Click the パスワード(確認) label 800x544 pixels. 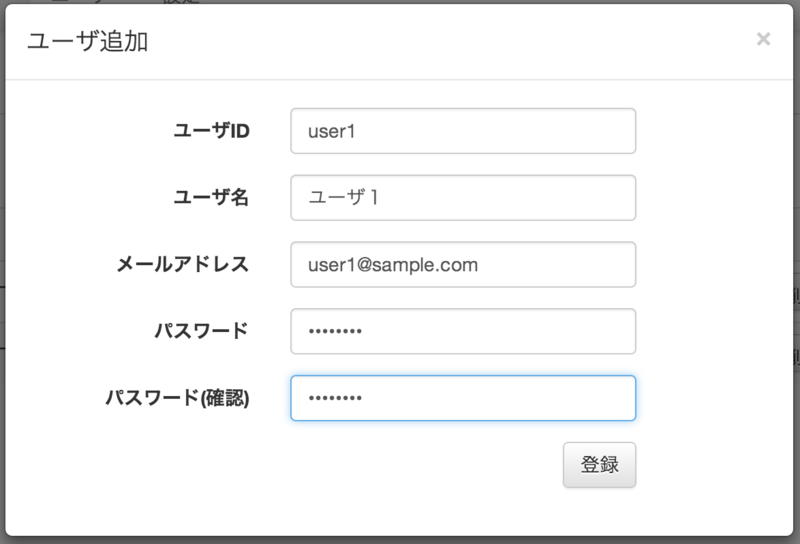pos(177,398)
